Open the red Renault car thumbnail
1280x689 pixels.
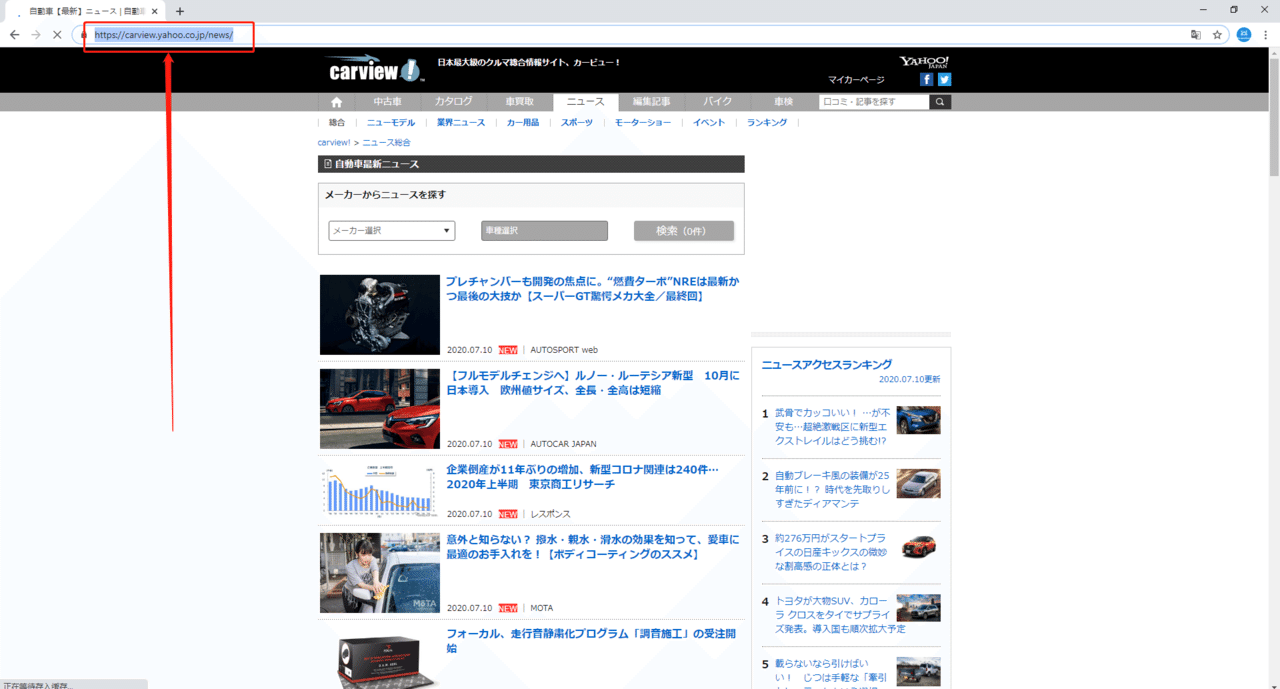(380, 409)
